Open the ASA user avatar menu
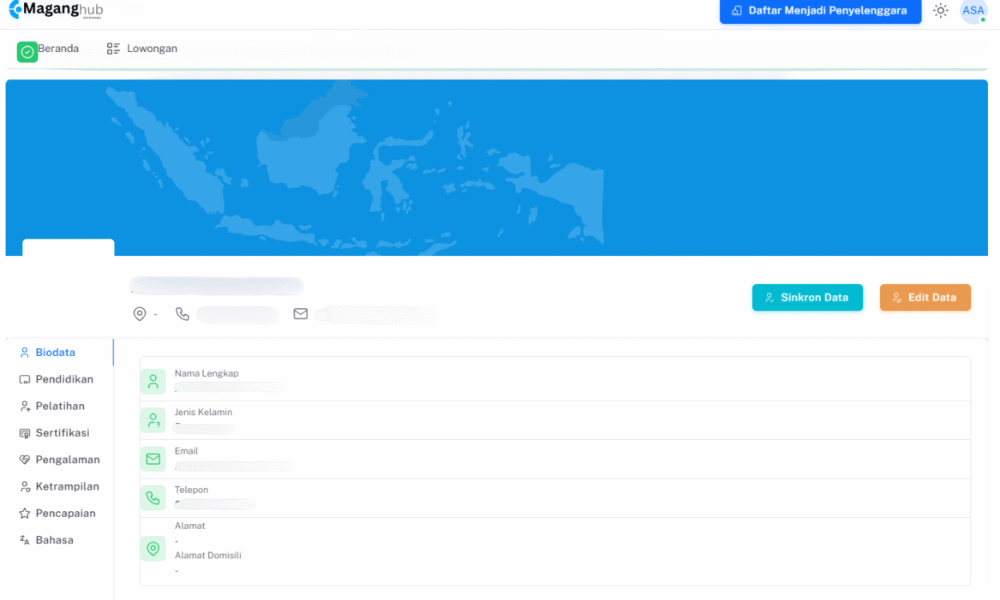The width and height of the screenshot is (1000, 600). (973, 11)
